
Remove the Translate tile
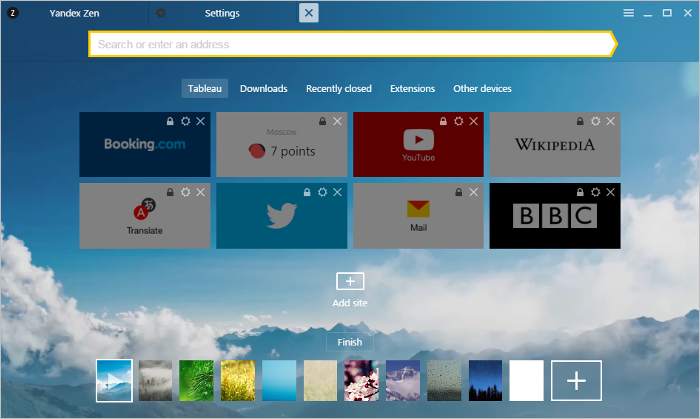point(200,192)
